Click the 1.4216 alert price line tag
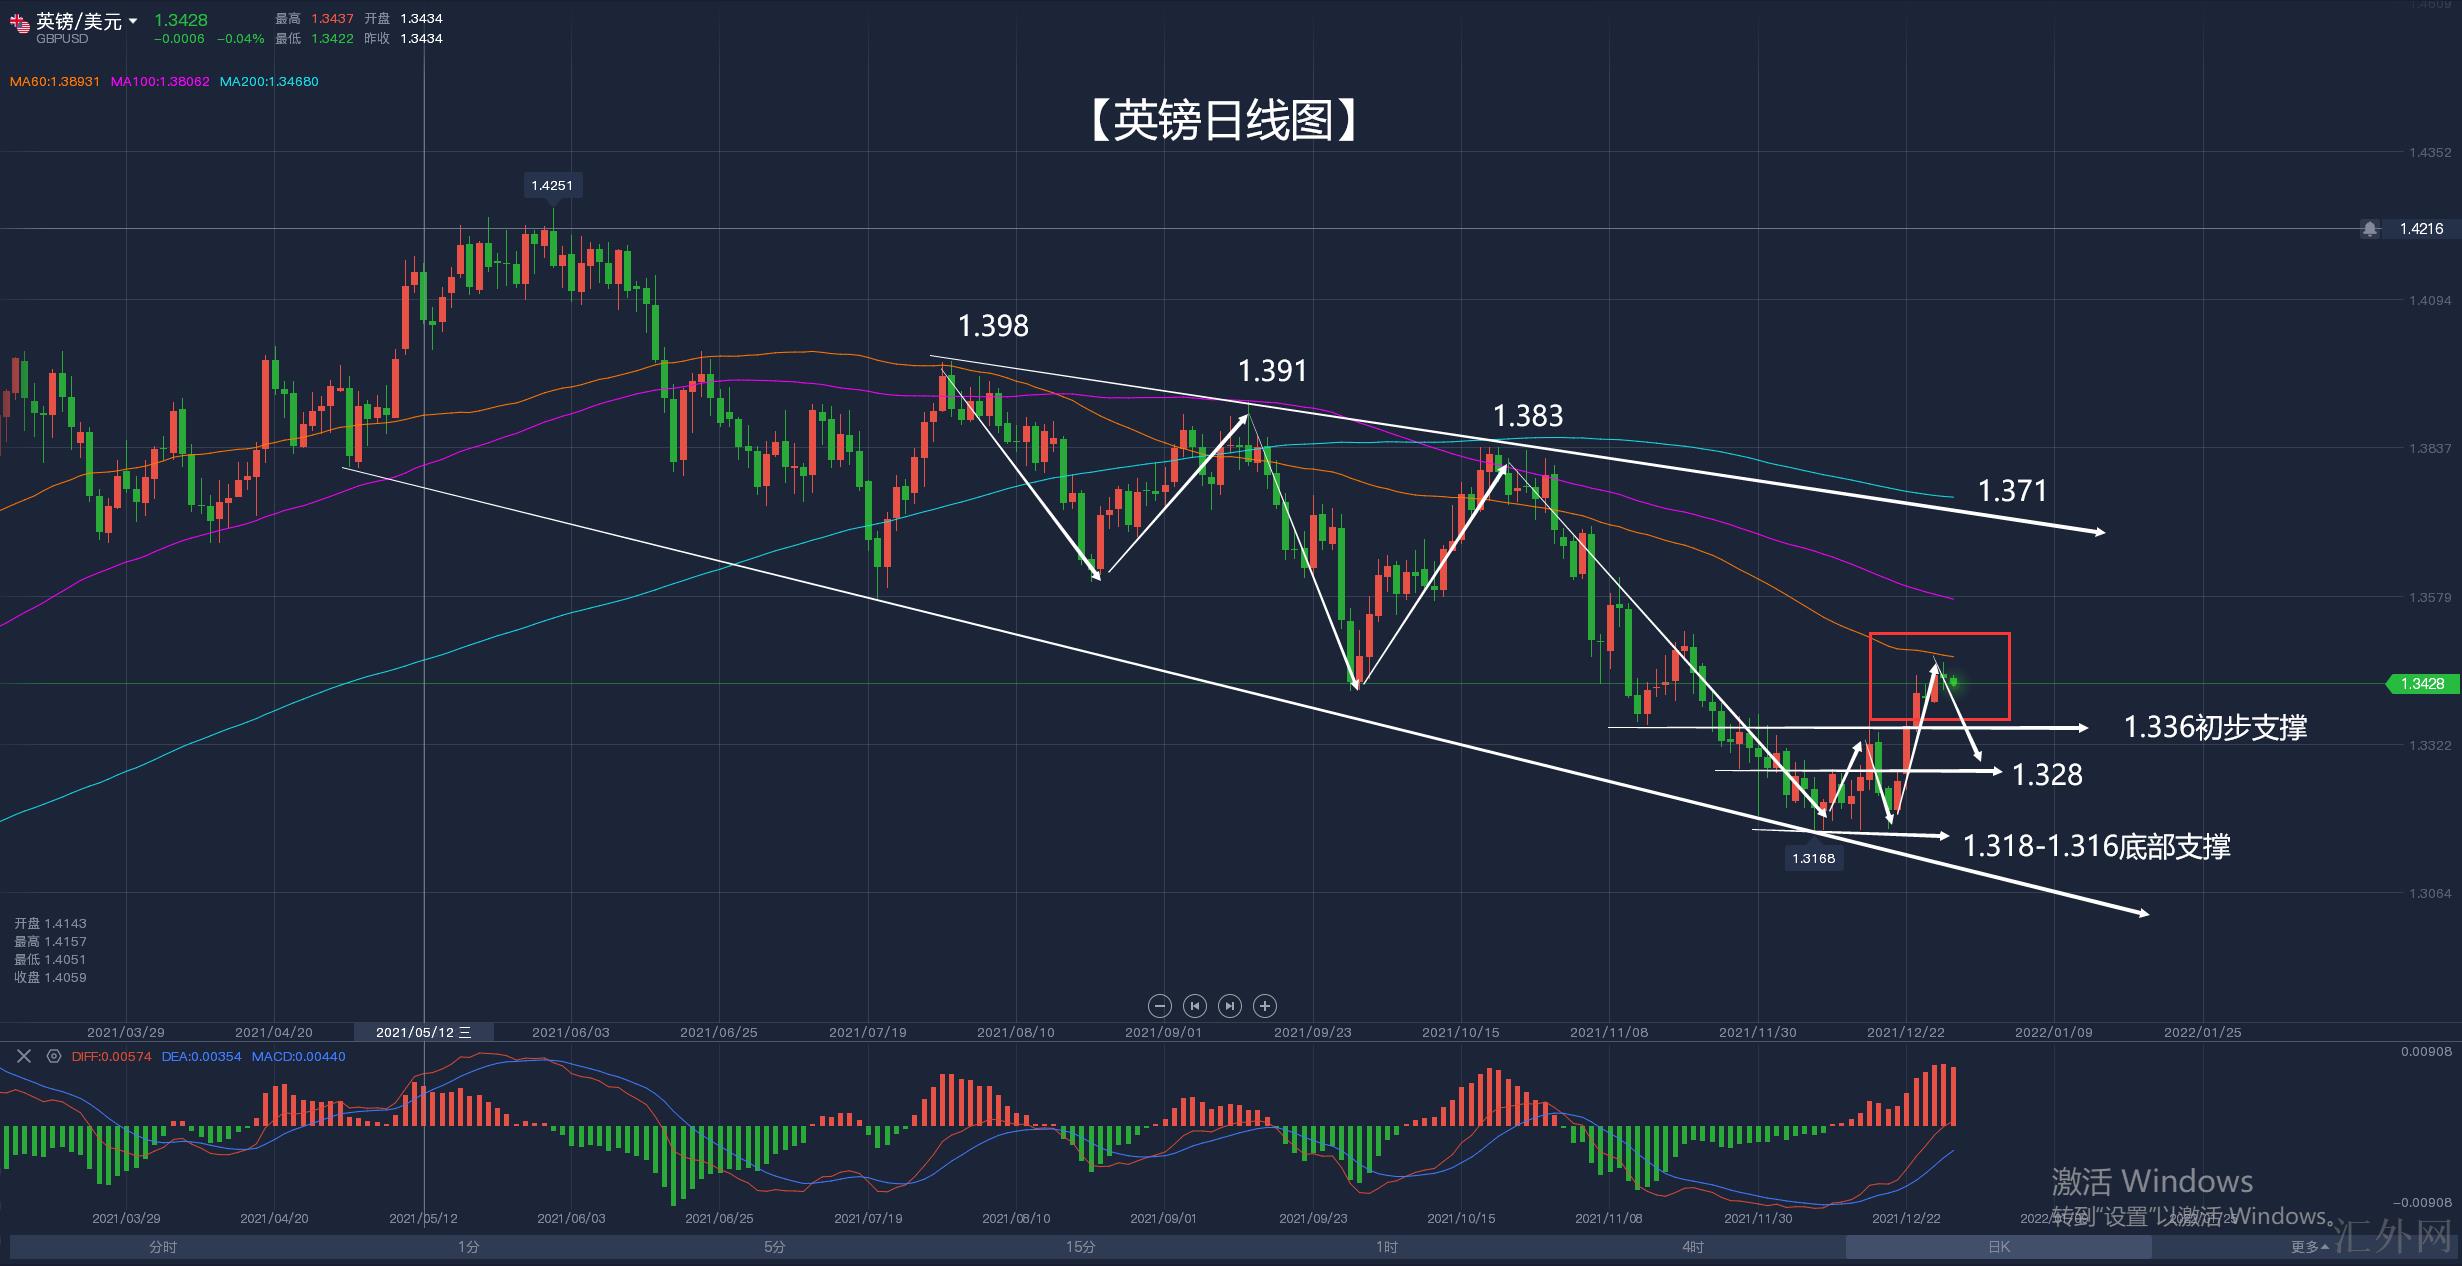 (2421, 229)
